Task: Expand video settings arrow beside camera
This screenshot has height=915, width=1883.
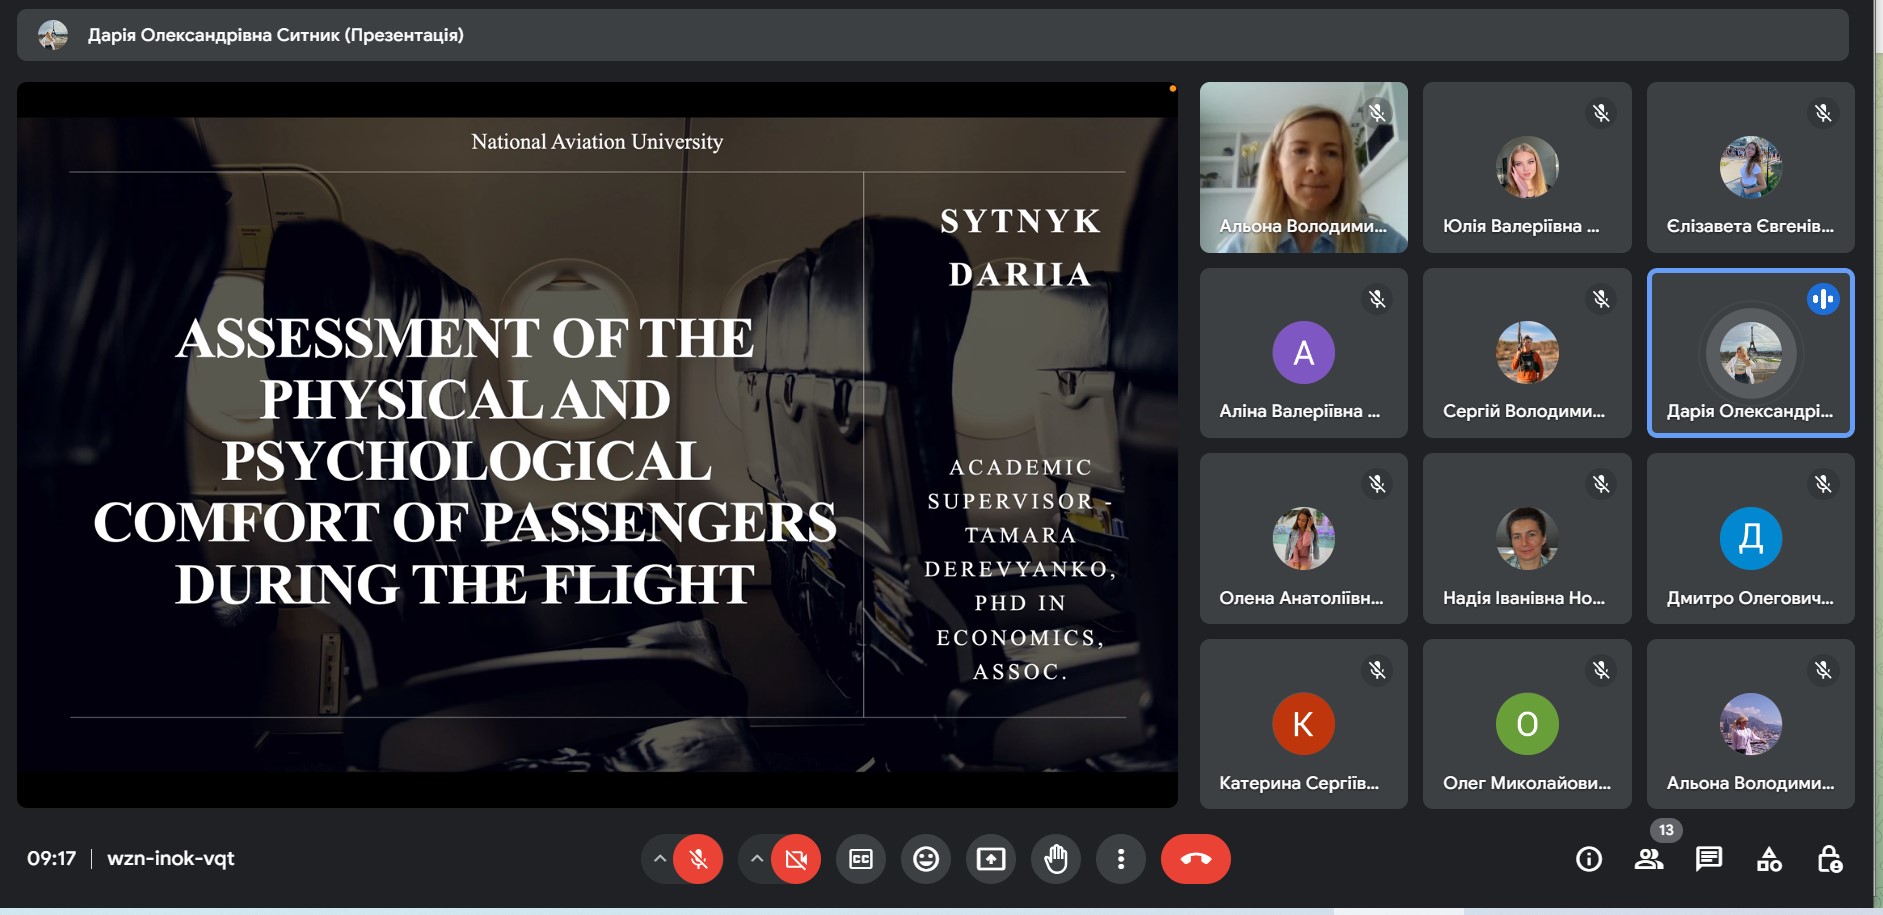Action: (x=757, y=859)
